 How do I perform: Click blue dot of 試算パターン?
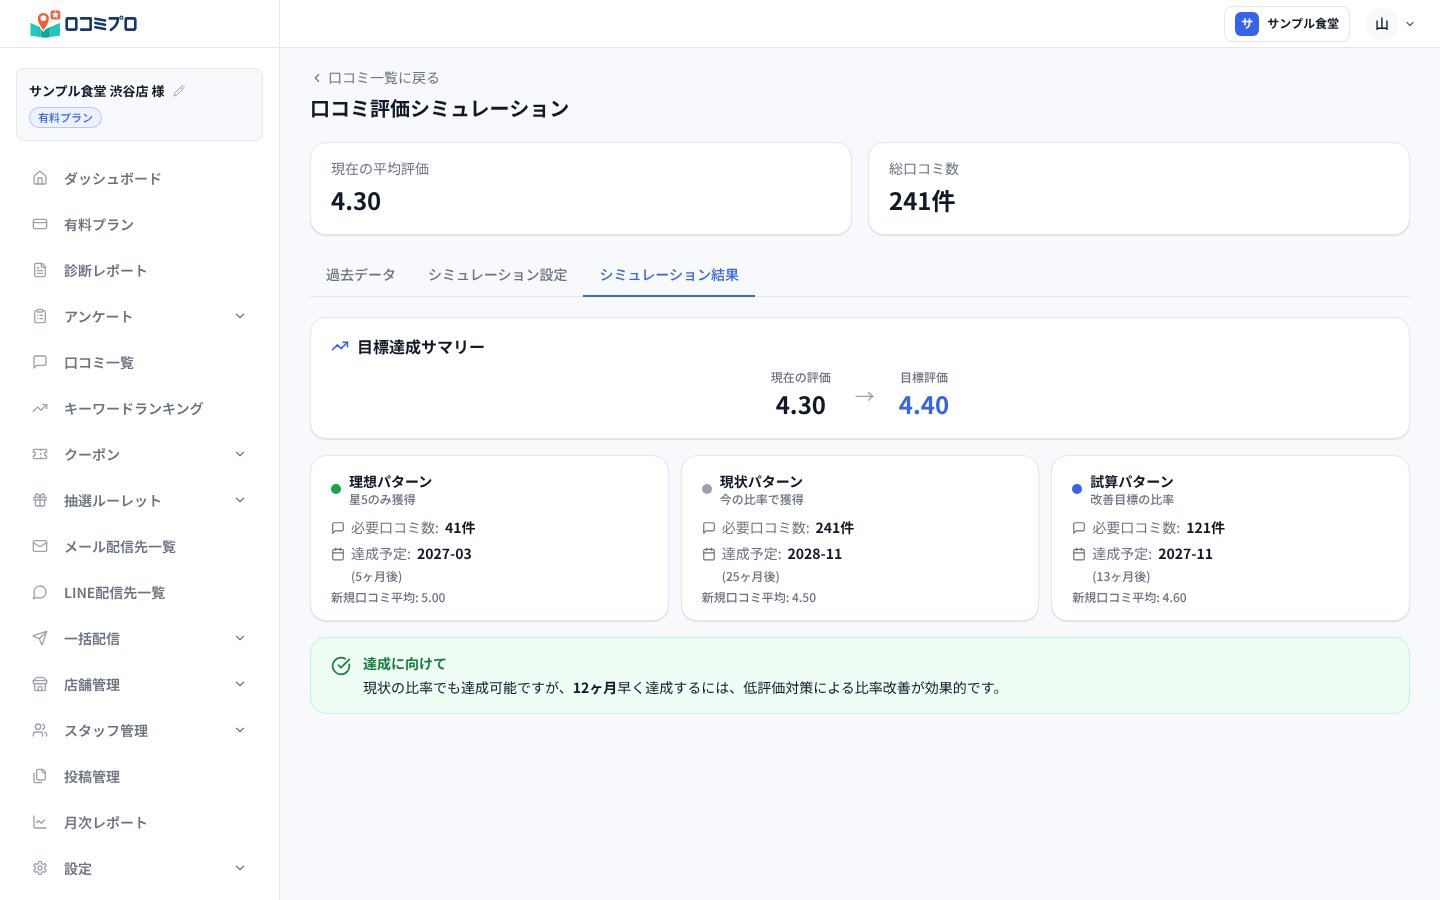(1077, 489)
